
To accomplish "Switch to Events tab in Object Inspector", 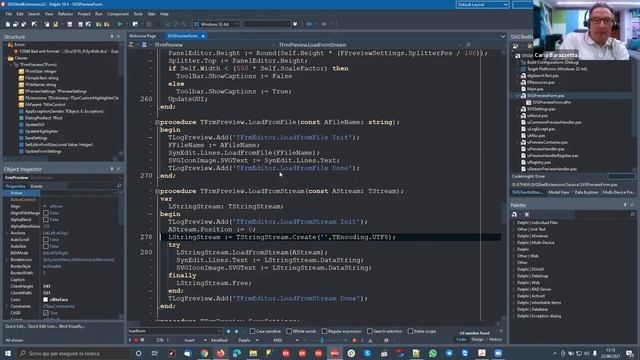I will click(x=36, y=186).
